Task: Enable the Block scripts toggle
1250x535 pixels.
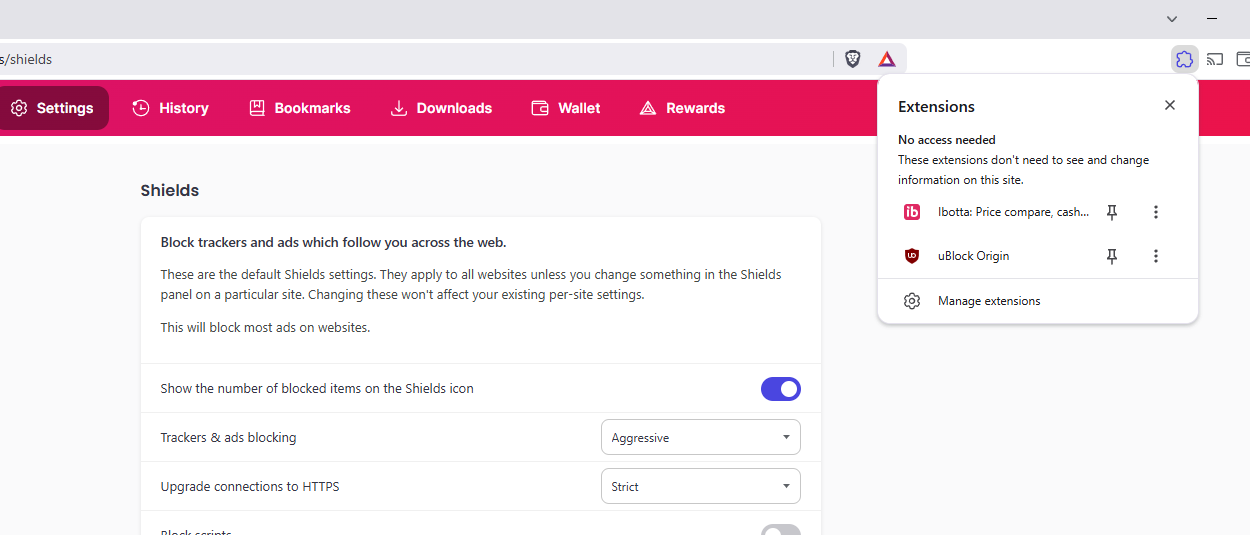Action: [x=780, y=531]
